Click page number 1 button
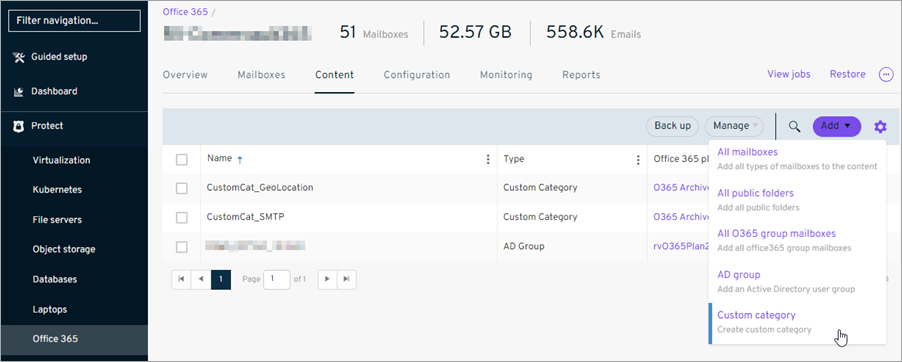The image size is (902, 362). tap(221, 279)
